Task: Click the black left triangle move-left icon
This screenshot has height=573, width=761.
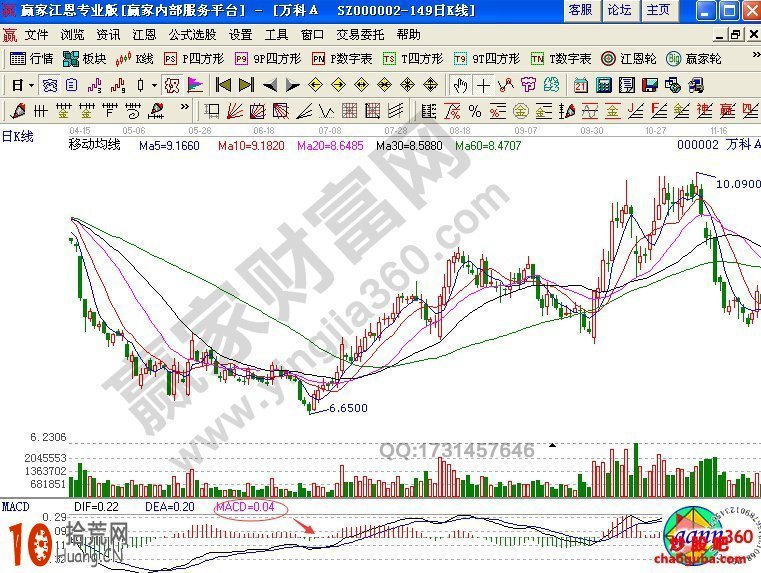Action: [x=270, y=86]
